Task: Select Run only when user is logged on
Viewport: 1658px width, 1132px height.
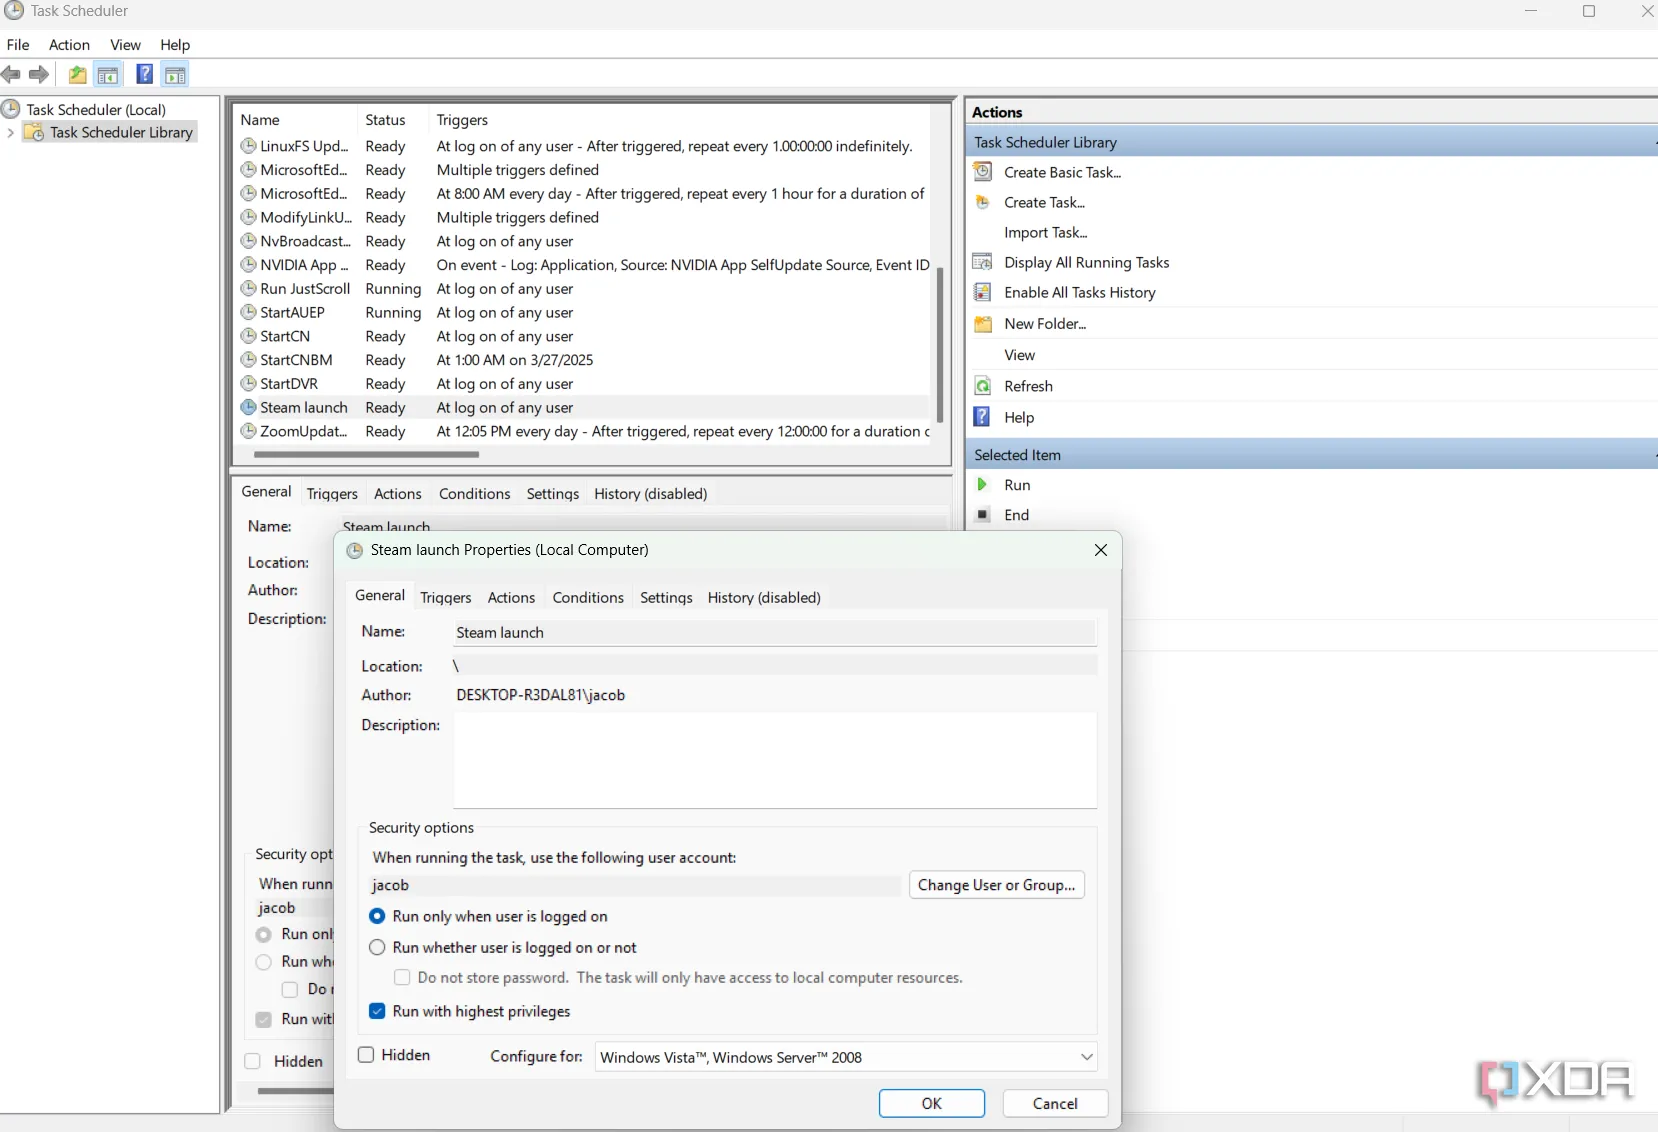Action: coord(377,916)
